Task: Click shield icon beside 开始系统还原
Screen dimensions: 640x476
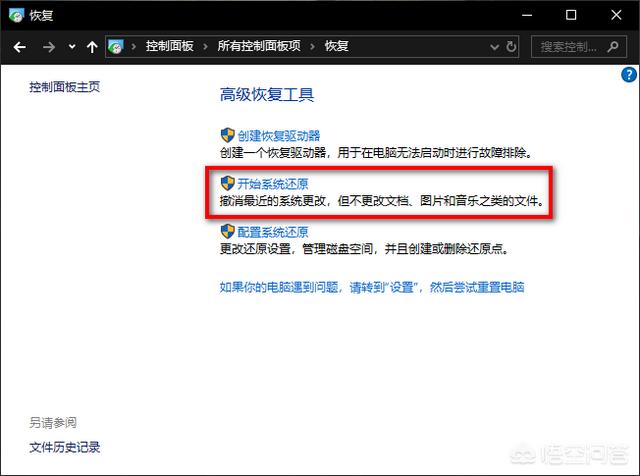Action: pyautogui.click(x=227, y=183)
